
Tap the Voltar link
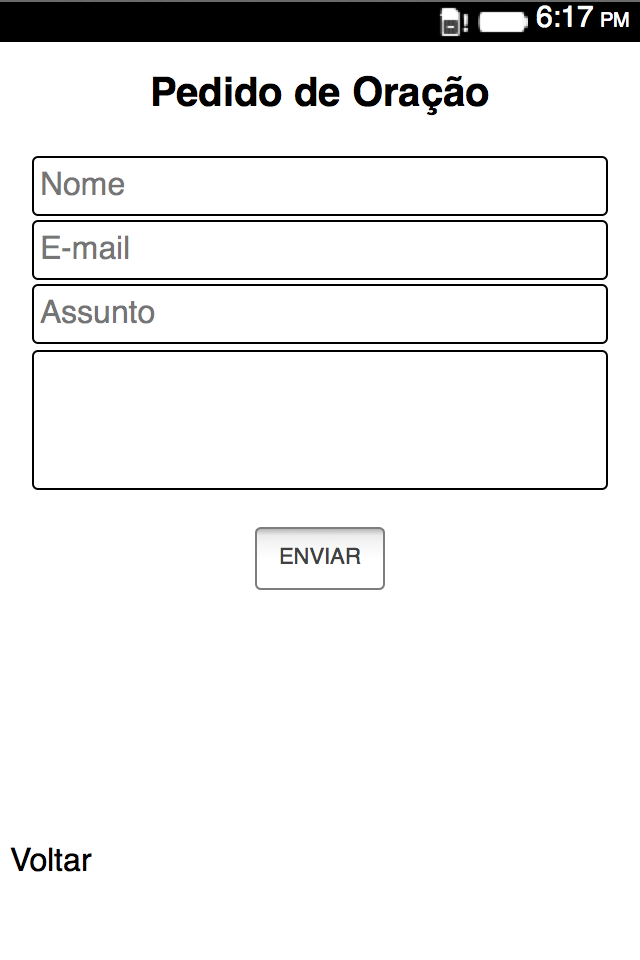[x=51, y=860]
